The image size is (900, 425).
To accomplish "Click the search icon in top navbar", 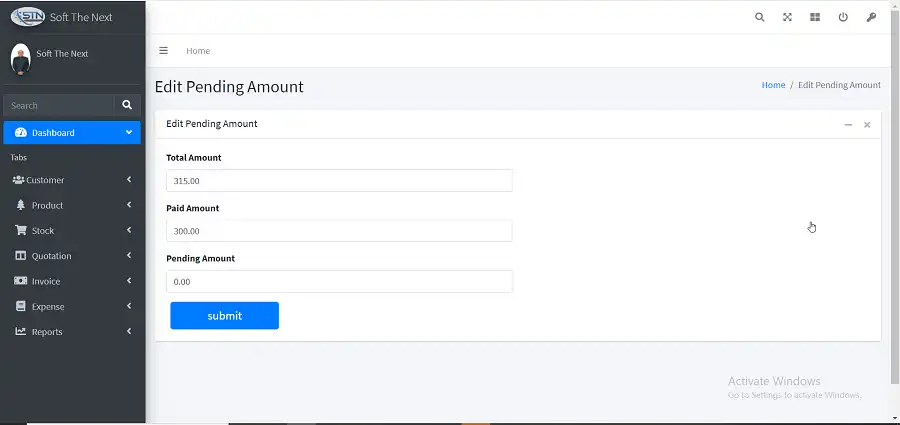I will 760,17.
